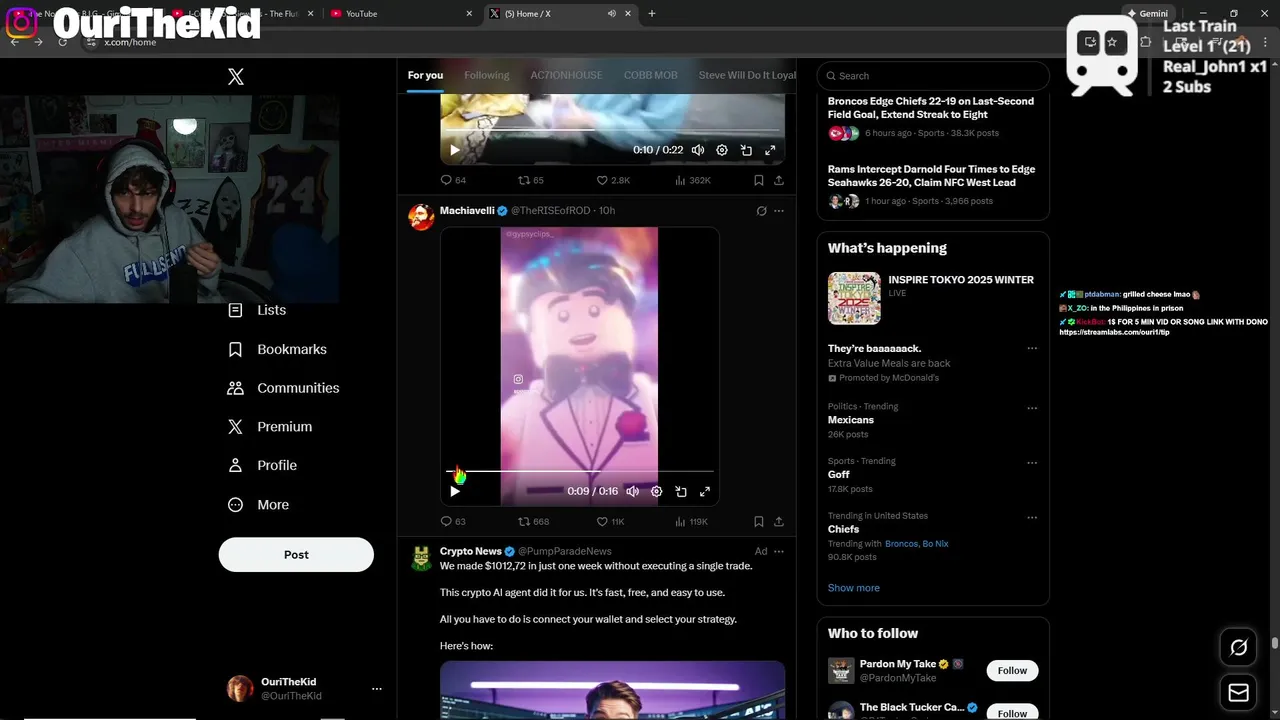Image resolution: width=1280 pixels, height=720 pixels.
Task: View analytics of post with 362K views
Action: [x=693, y=180]
